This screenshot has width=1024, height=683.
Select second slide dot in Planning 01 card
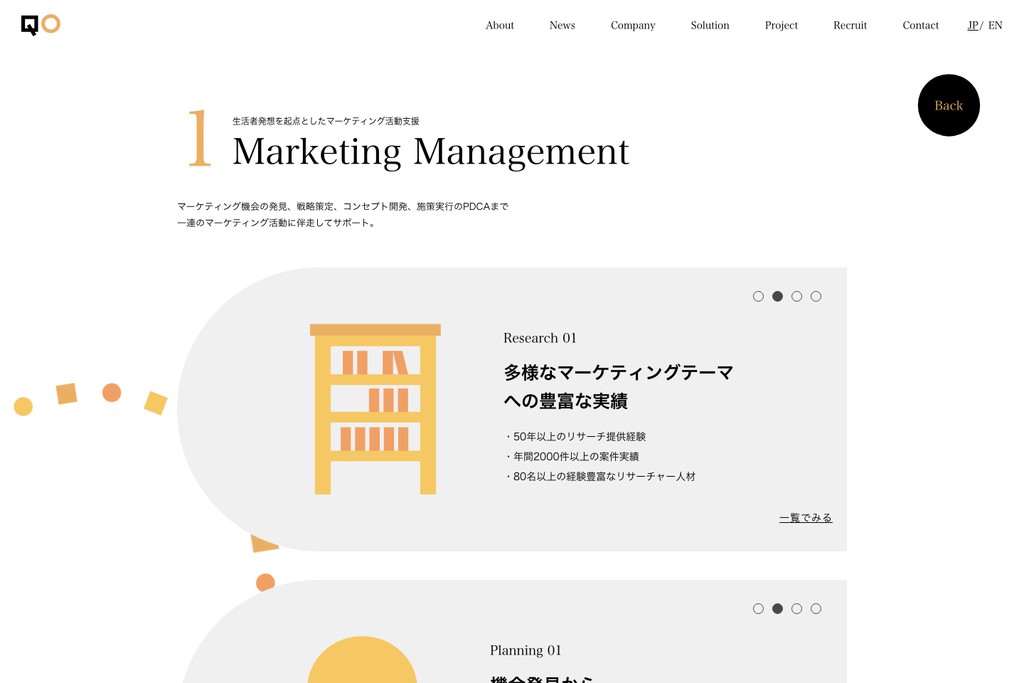[777, 609]
